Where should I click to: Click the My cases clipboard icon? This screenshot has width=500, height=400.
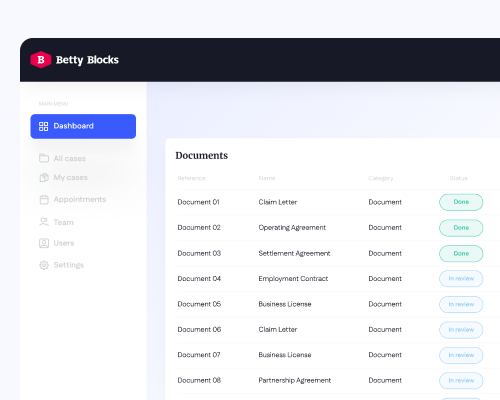coord(44,177)
